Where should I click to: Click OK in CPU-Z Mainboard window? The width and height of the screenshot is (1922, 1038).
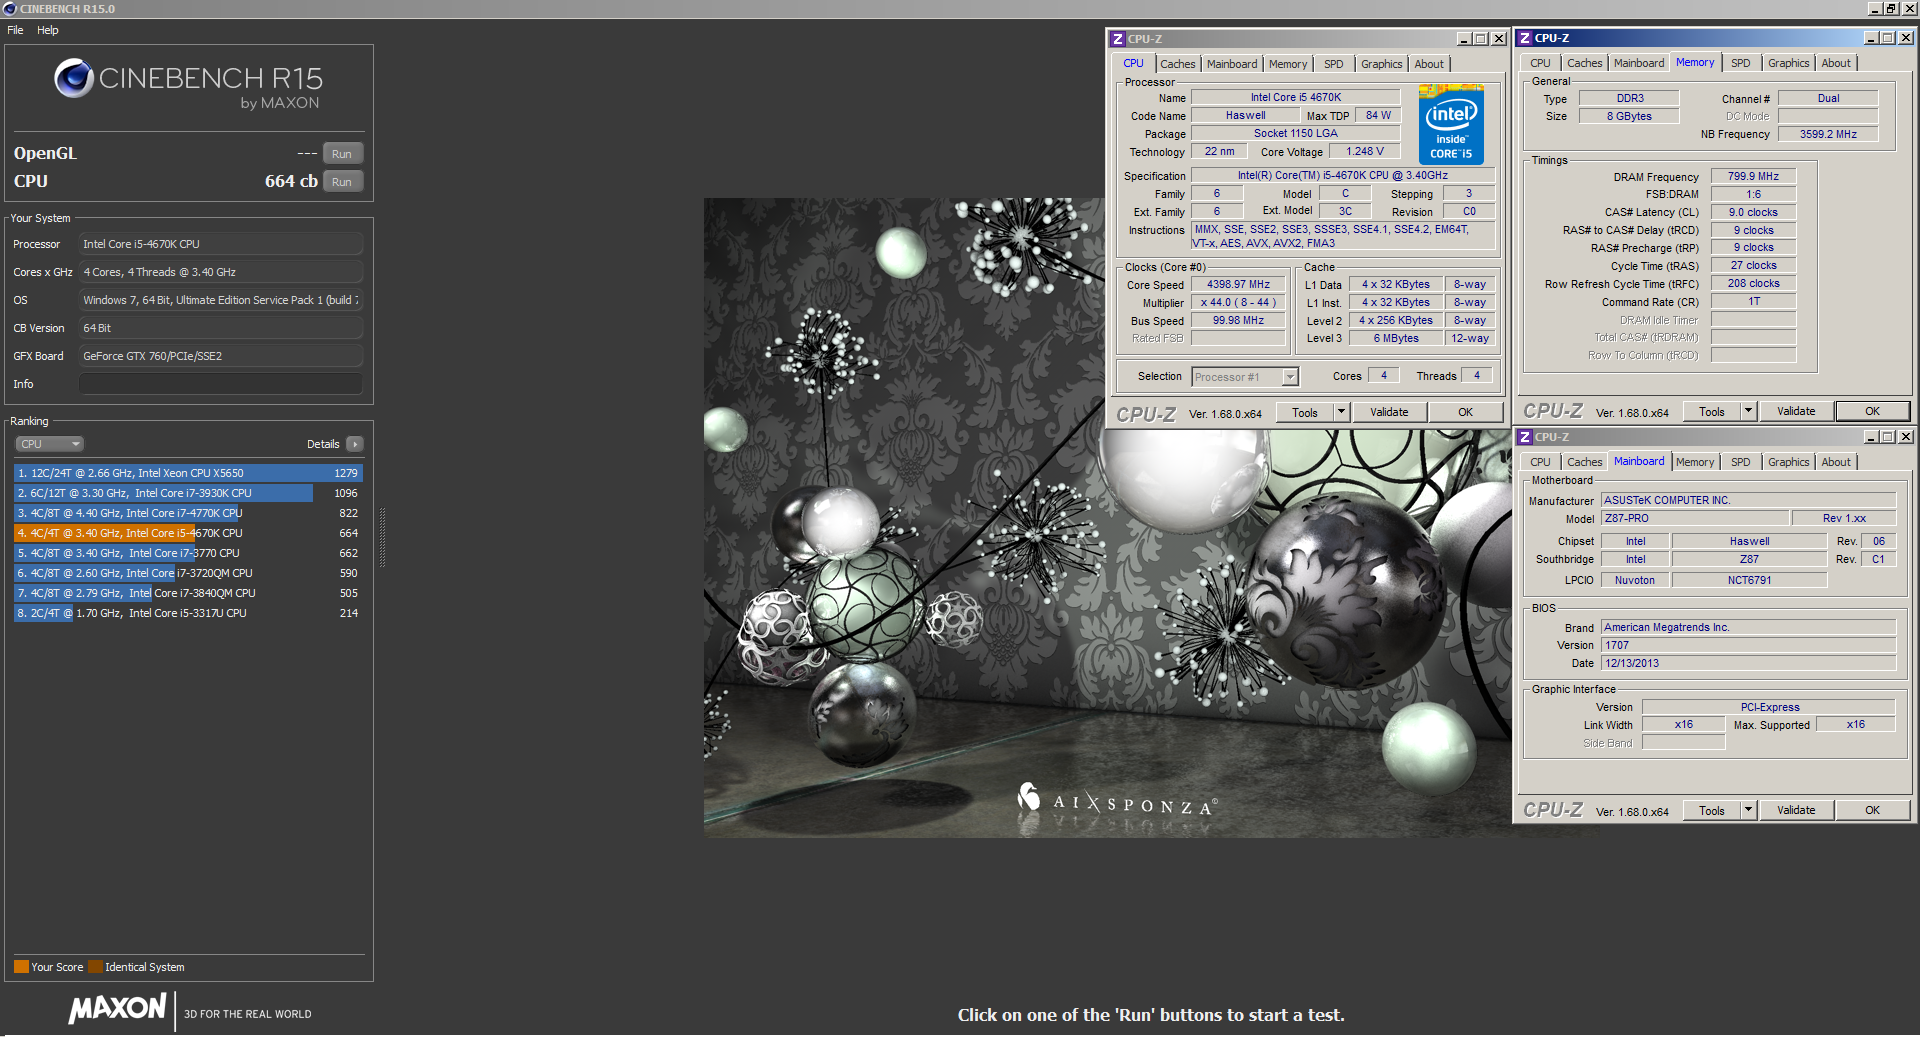tap(1872, 810)
